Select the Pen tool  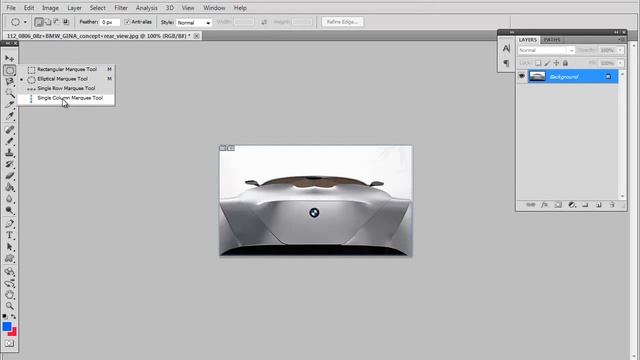(x=9, y=224)
